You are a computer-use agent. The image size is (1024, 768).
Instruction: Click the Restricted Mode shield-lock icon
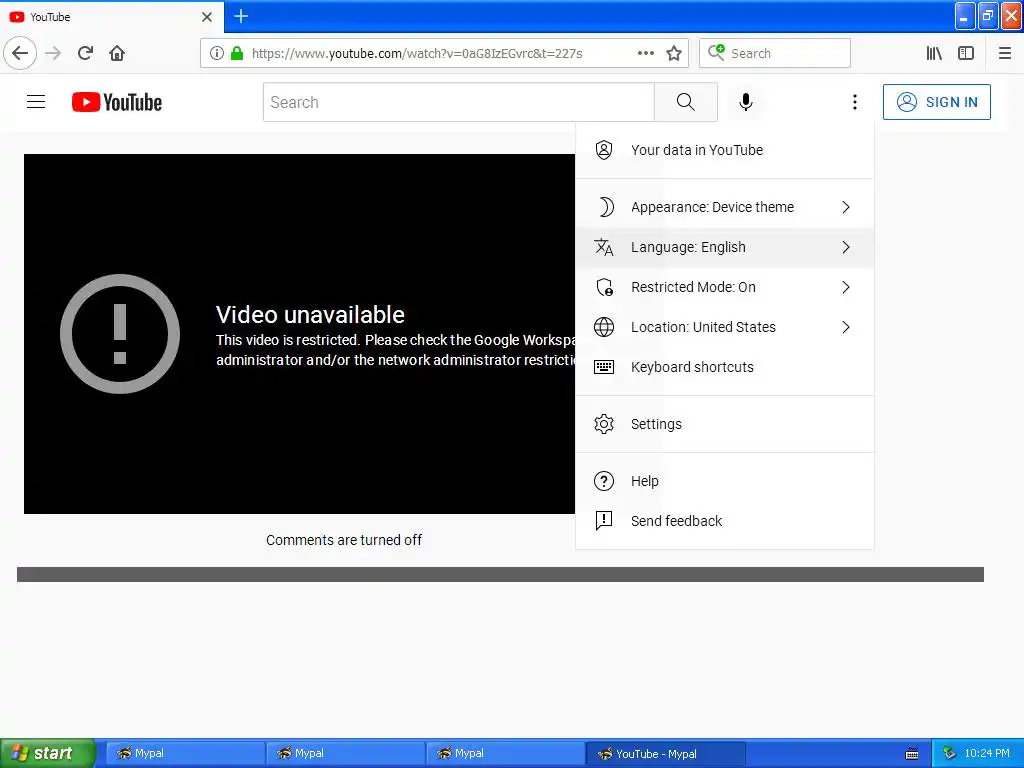click(x=604, y=287)
